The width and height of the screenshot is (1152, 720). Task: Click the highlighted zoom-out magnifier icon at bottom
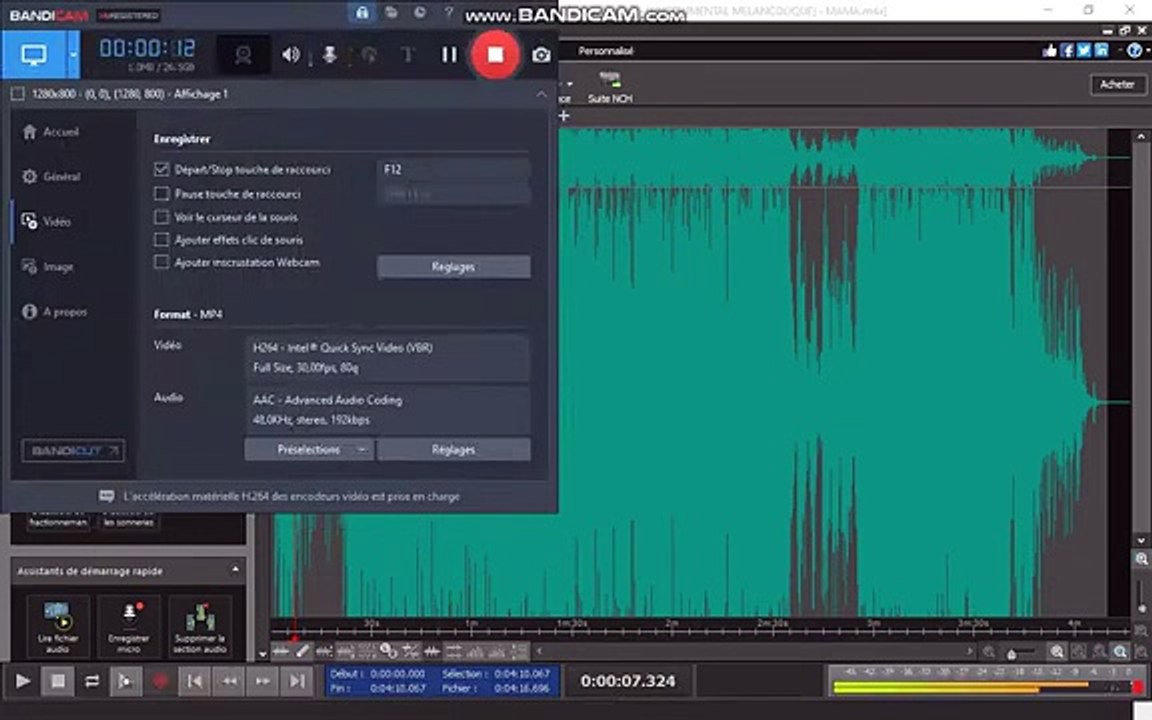click(x=1120, y=652)
